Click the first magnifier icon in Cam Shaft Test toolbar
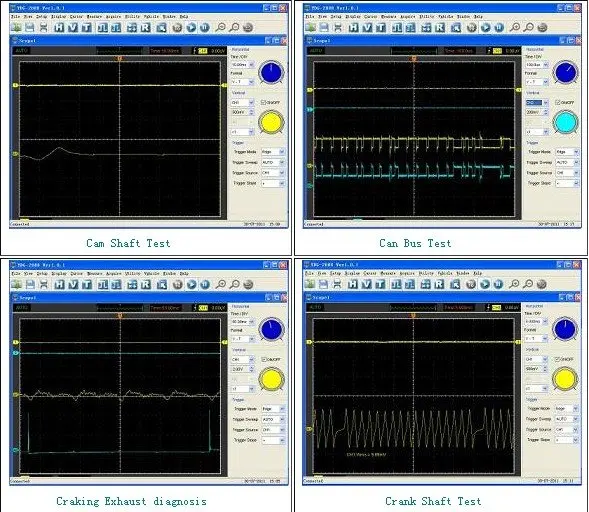589x512 pixels. [221, 27]
